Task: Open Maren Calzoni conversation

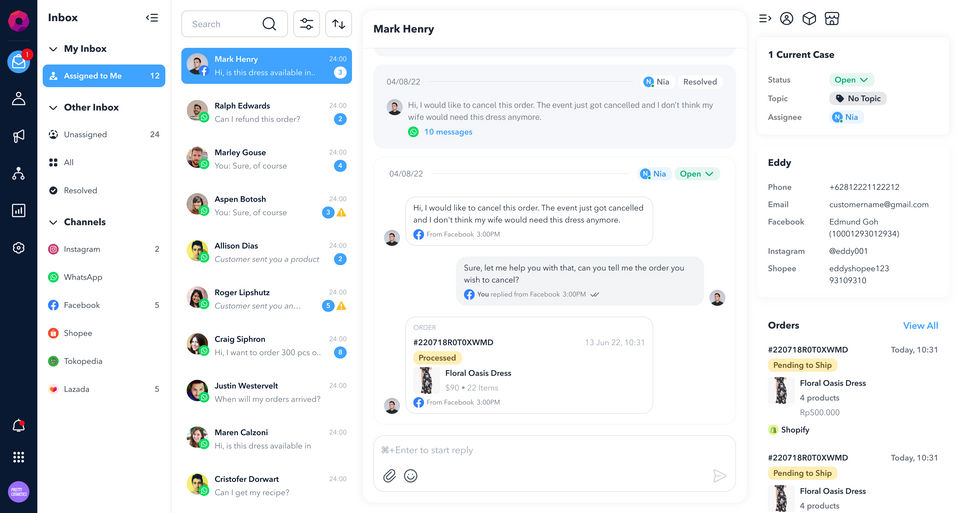Action: (x=266, y=439)
